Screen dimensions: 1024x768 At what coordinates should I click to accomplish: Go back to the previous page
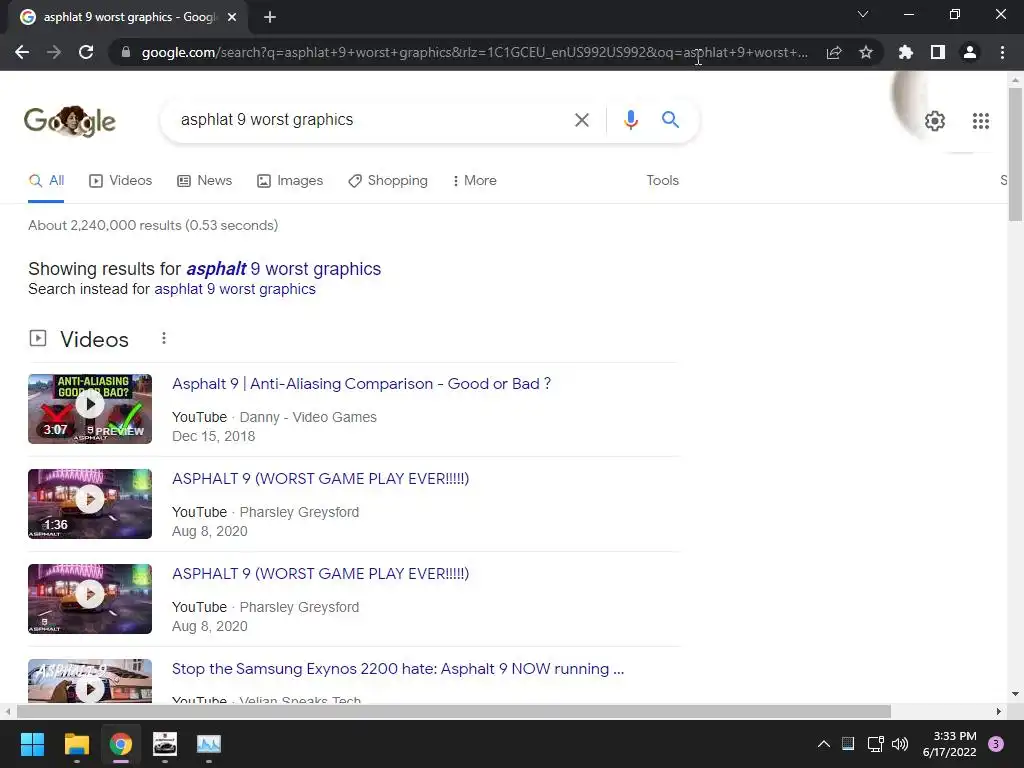click(22, 52)
